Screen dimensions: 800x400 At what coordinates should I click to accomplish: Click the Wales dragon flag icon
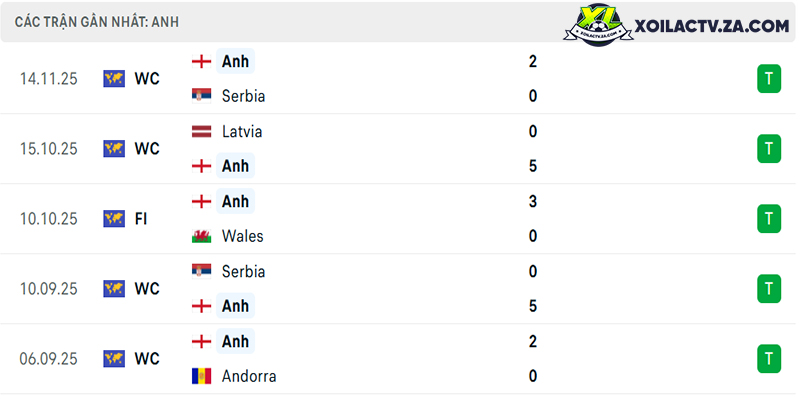(202, 236)
